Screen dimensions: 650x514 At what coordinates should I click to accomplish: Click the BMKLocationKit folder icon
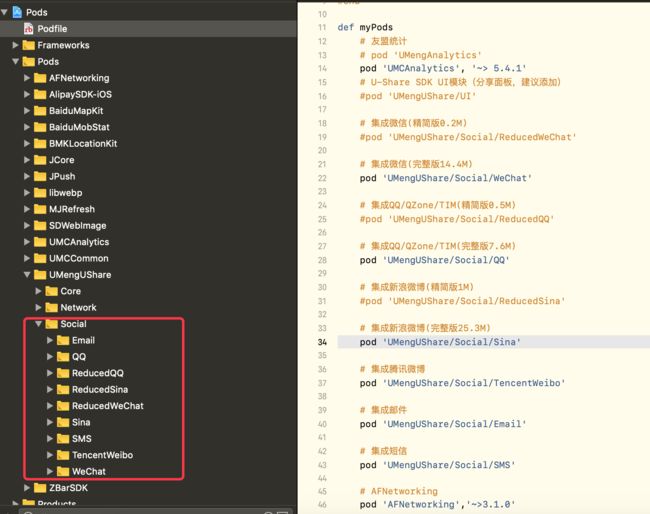coord(40,143)
